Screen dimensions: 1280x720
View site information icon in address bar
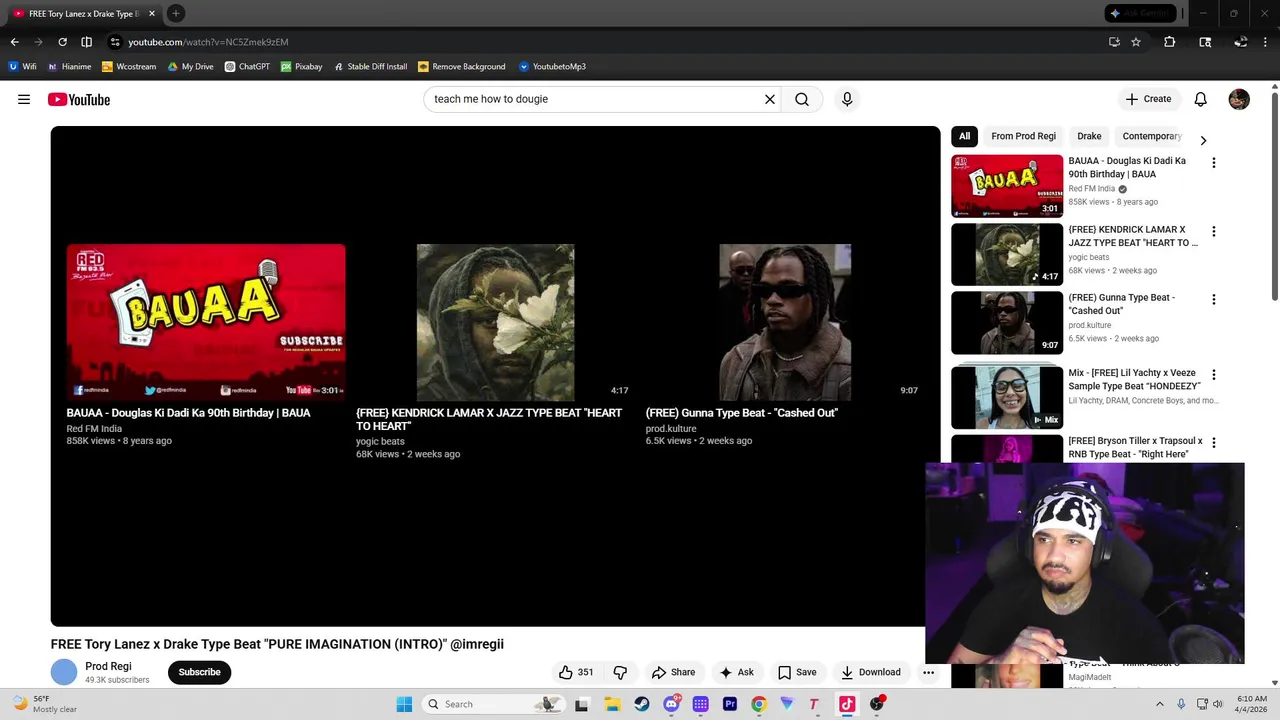pyautogui.click(x=115, y=42)
